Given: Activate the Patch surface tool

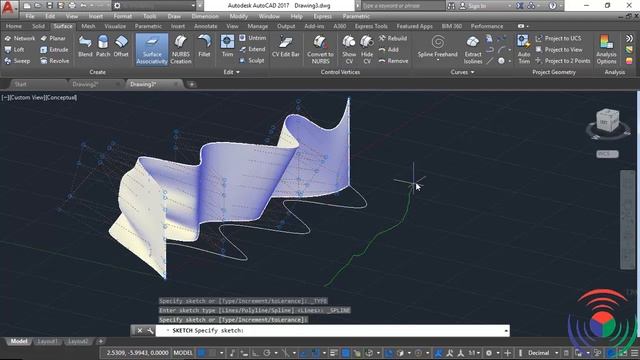Looking at the screenshot, I should [103, 46].
